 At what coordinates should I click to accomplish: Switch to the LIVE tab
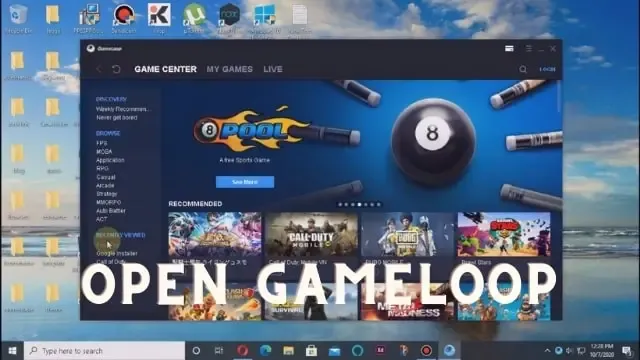[x=273, y=69]
